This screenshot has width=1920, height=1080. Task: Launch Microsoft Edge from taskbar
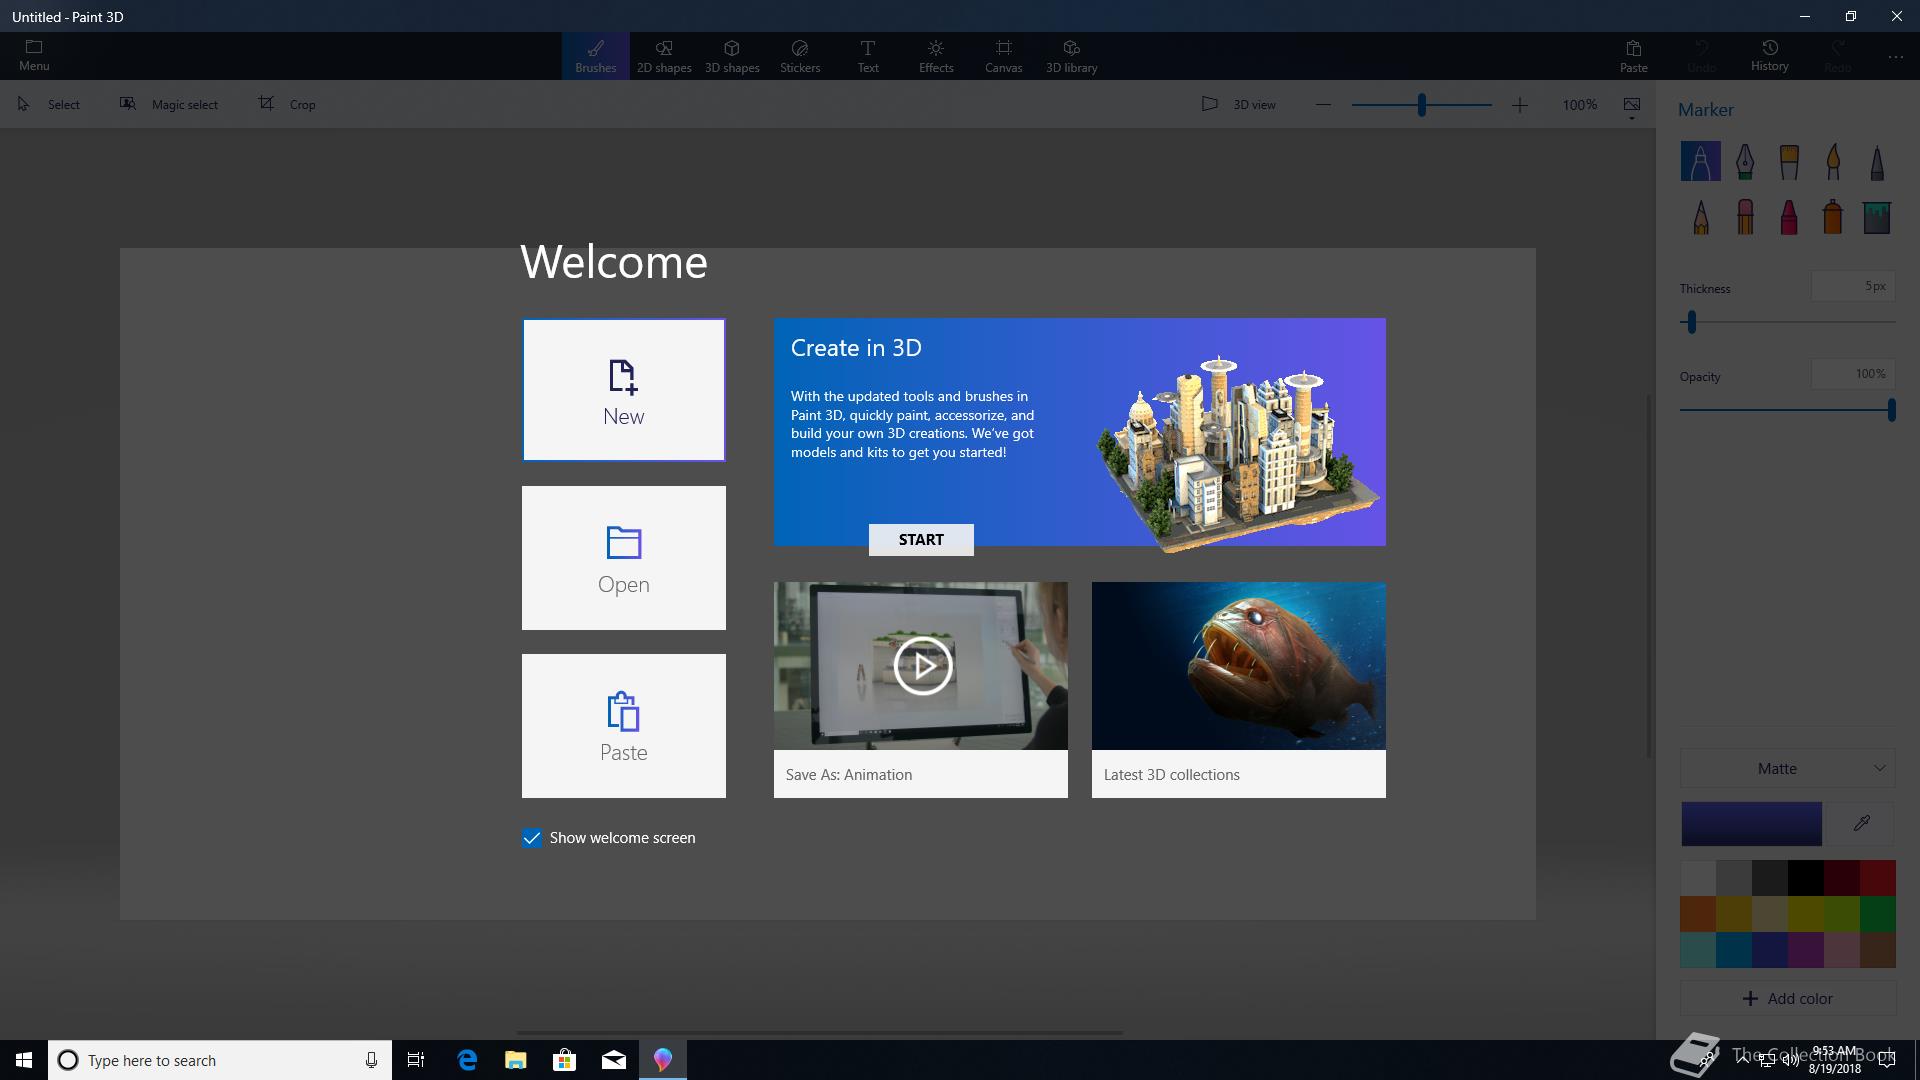[467, 1060]
